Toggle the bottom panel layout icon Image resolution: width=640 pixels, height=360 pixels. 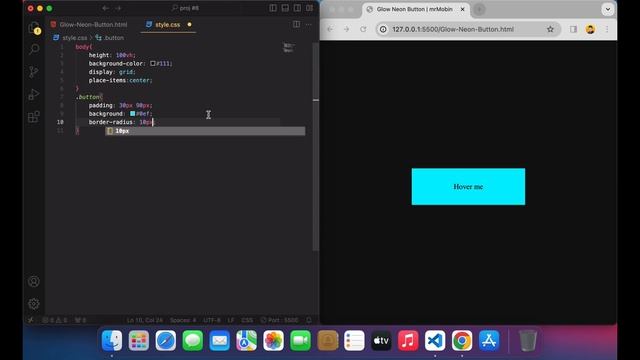[x=285, y=8]
